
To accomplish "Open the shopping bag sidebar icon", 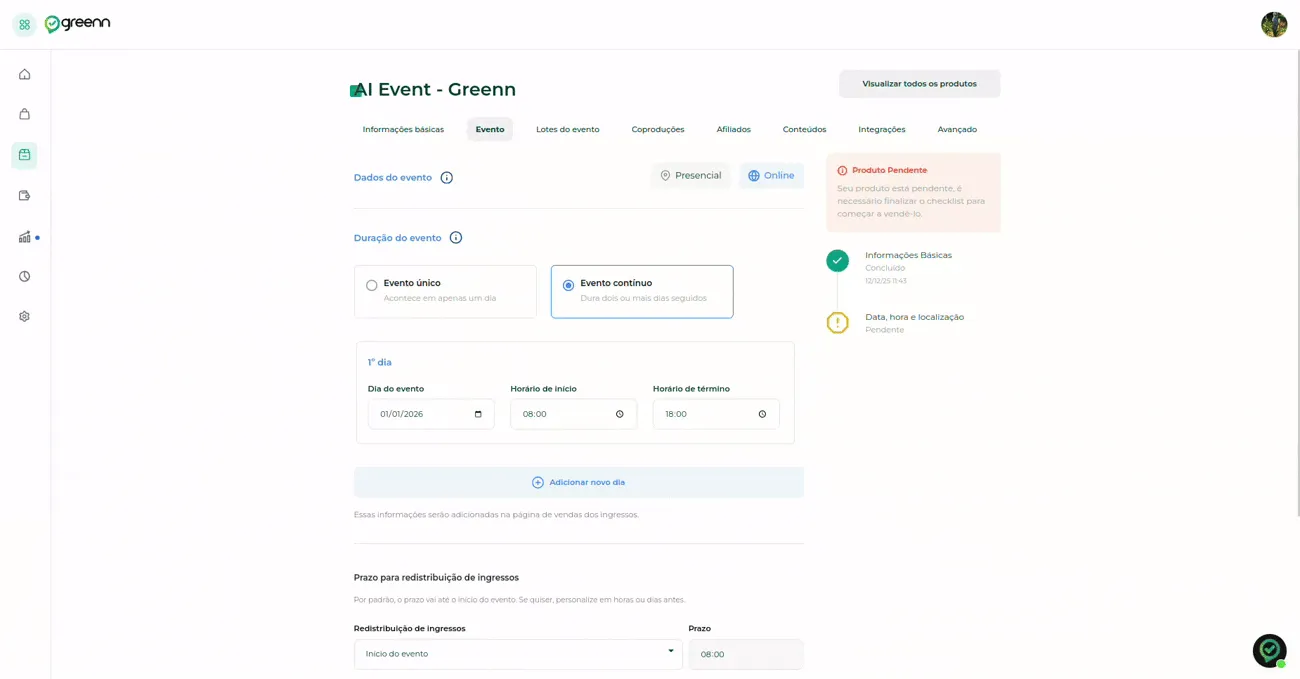I will (x=24, y=114).
